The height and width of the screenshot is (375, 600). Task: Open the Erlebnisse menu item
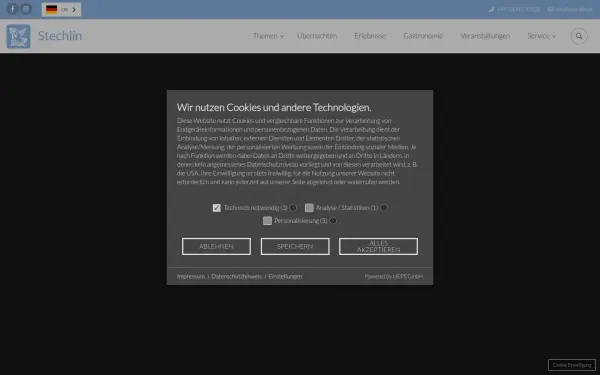pyautogui.click(x=370, y=36)
